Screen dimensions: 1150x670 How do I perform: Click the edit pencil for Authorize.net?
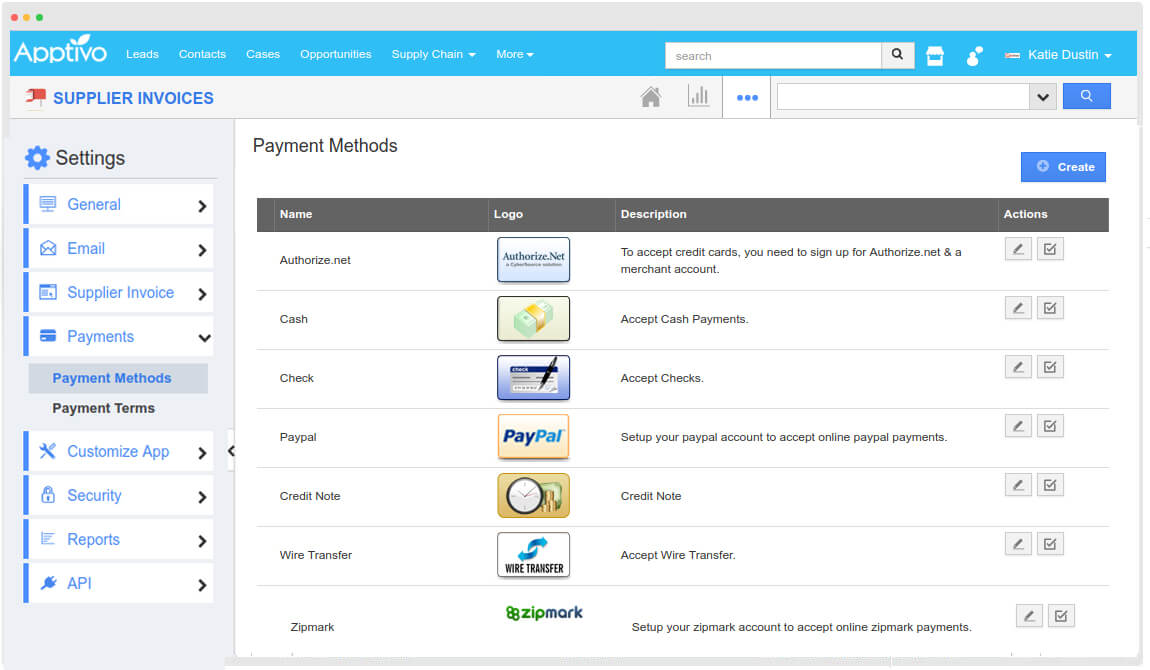[x=1018, y=248]
